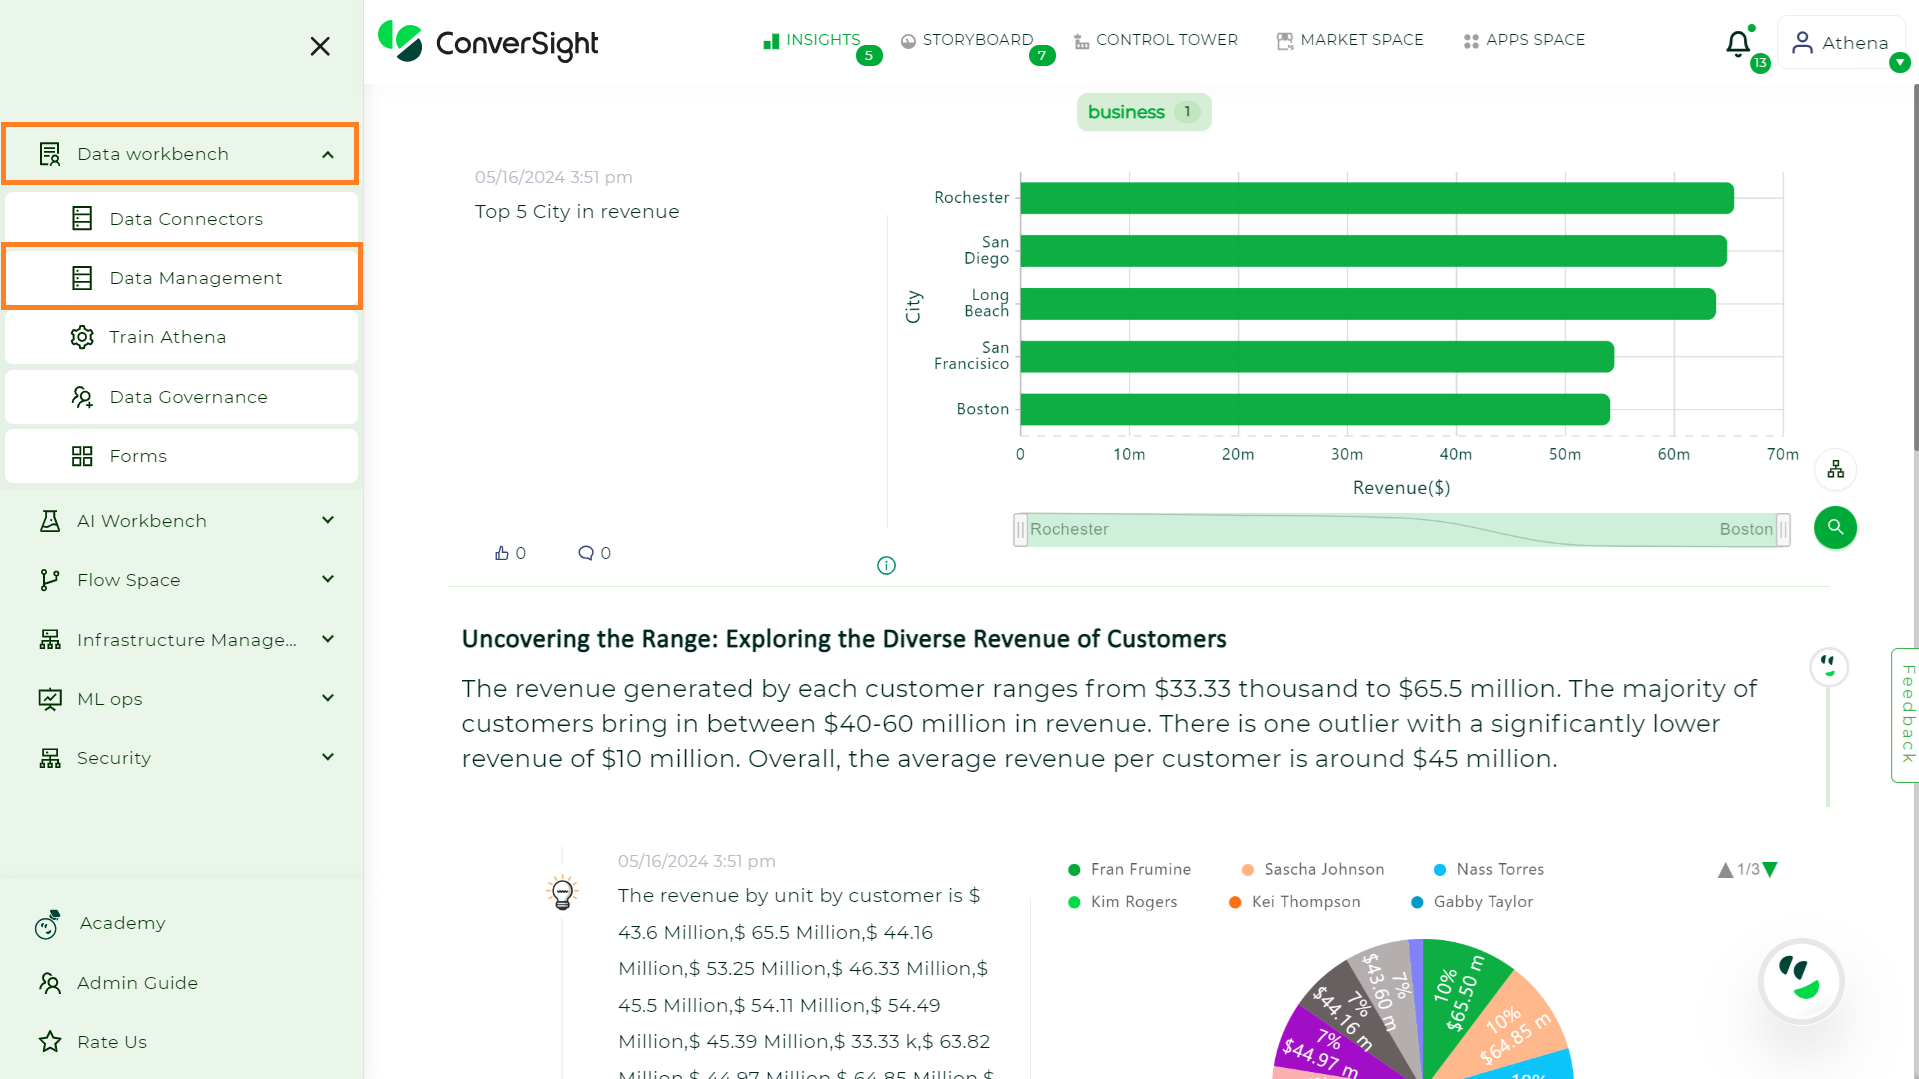Click the drill-down hierarchy icon beside chart
The image size is (1919, 1079).
pyautogui.click(x=1835, y=468)
